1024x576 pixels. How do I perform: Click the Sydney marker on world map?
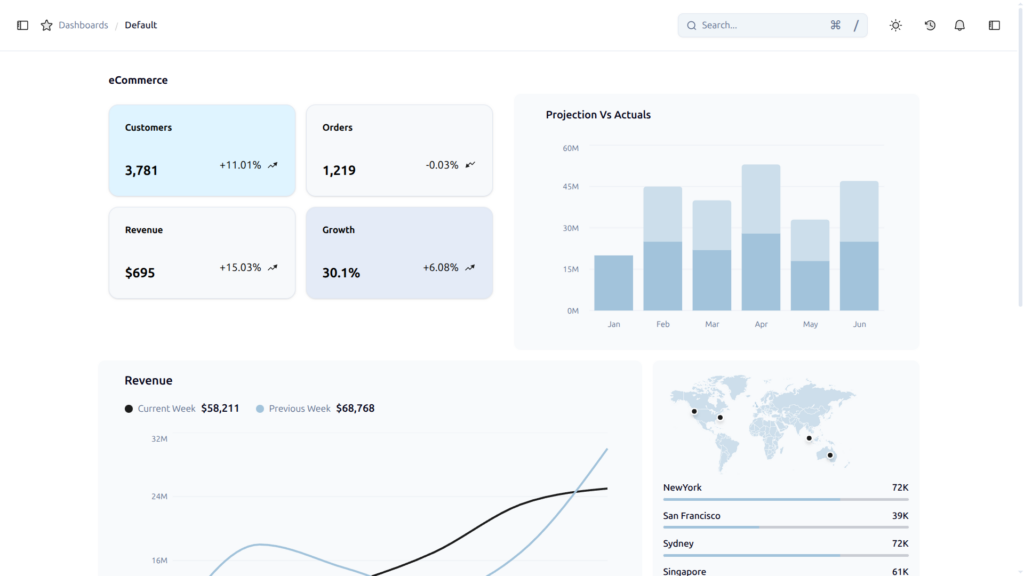830,455
